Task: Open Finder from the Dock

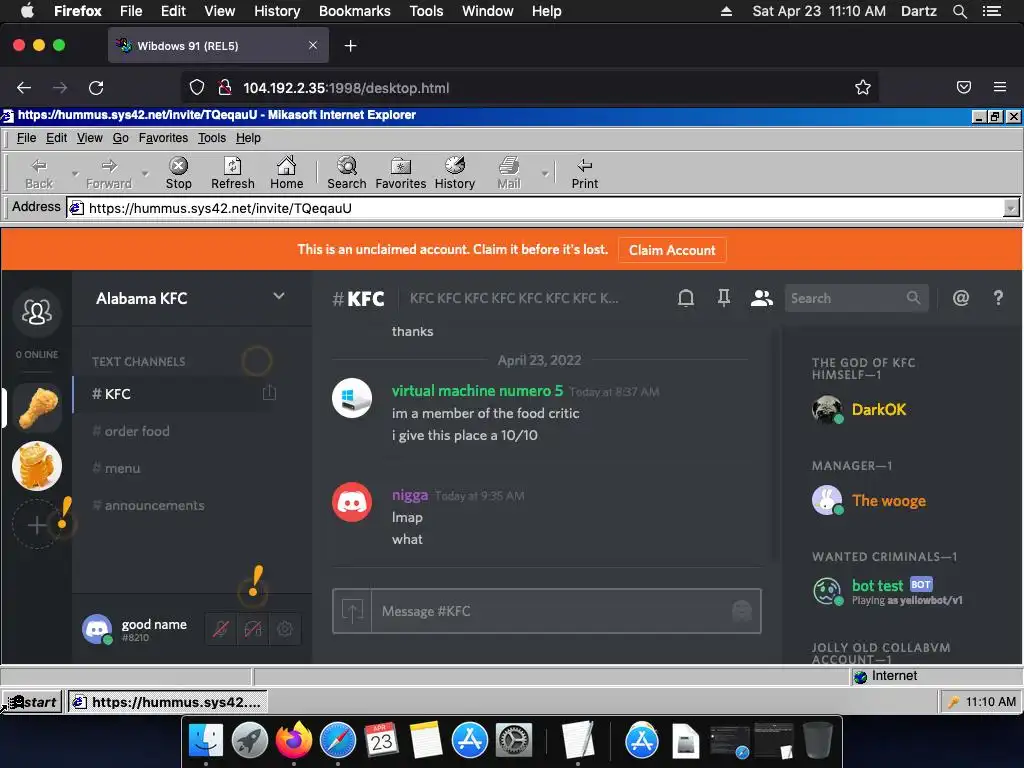Action: point(206,741)
